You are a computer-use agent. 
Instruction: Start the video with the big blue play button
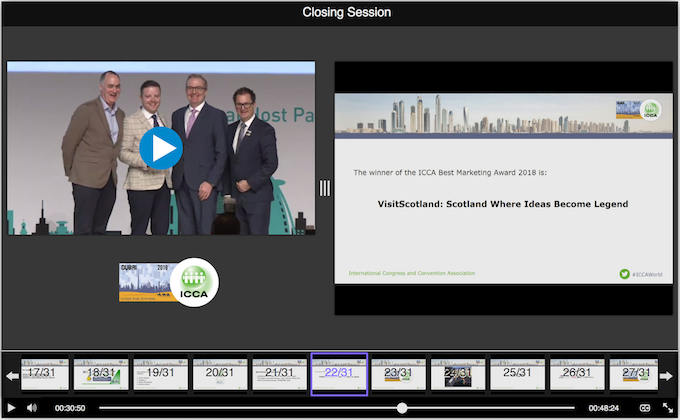point(161,148)
